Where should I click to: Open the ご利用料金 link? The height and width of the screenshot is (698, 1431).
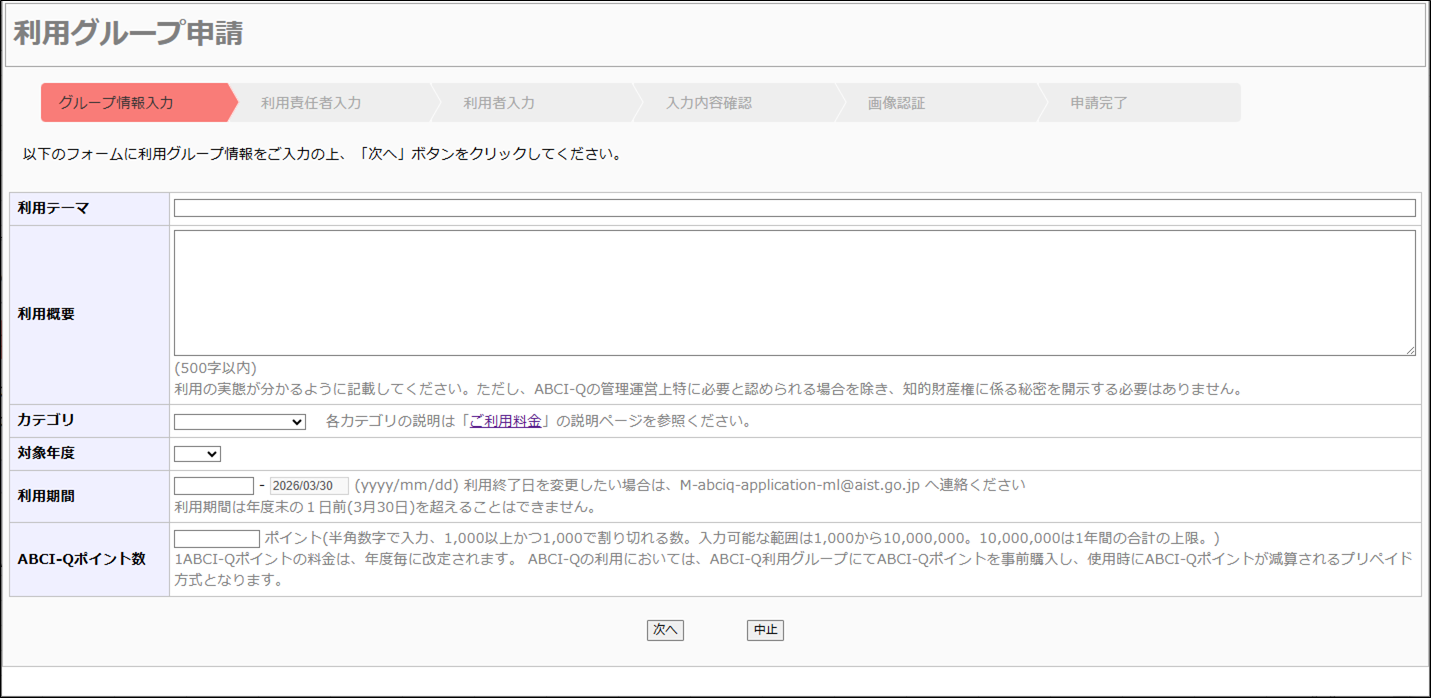[506, 421]
